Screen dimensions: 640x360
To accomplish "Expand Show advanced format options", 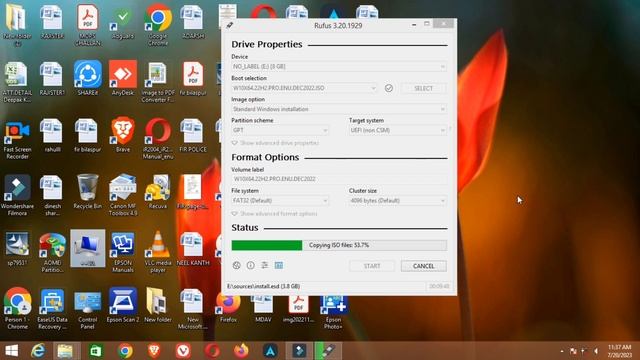I will pos(274,213).
